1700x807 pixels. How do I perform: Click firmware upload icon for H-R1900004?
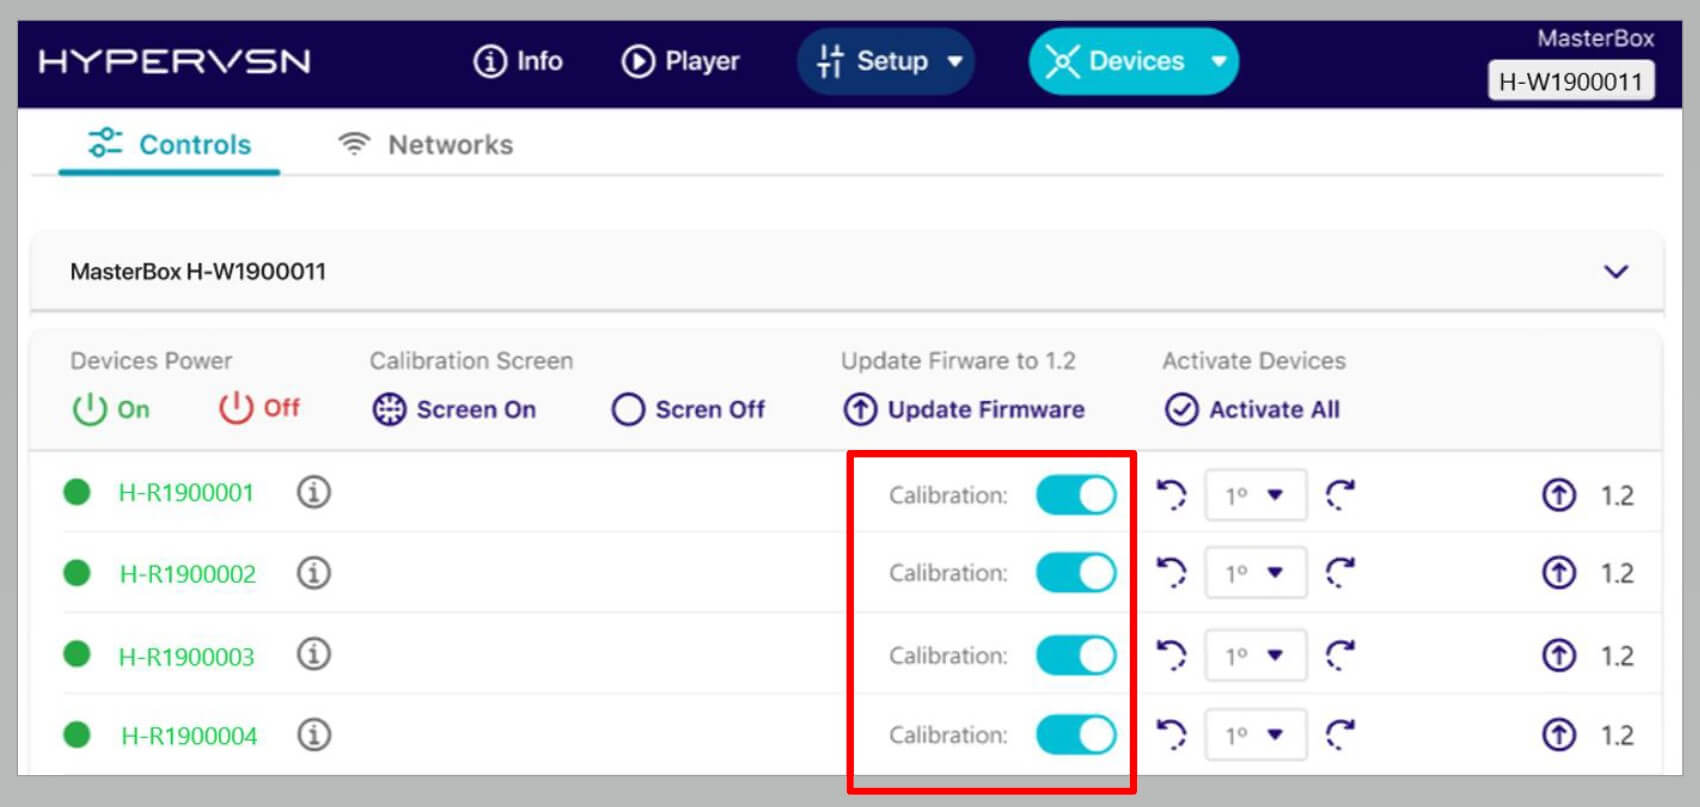pyautogui.click(x=1558, y=735)
